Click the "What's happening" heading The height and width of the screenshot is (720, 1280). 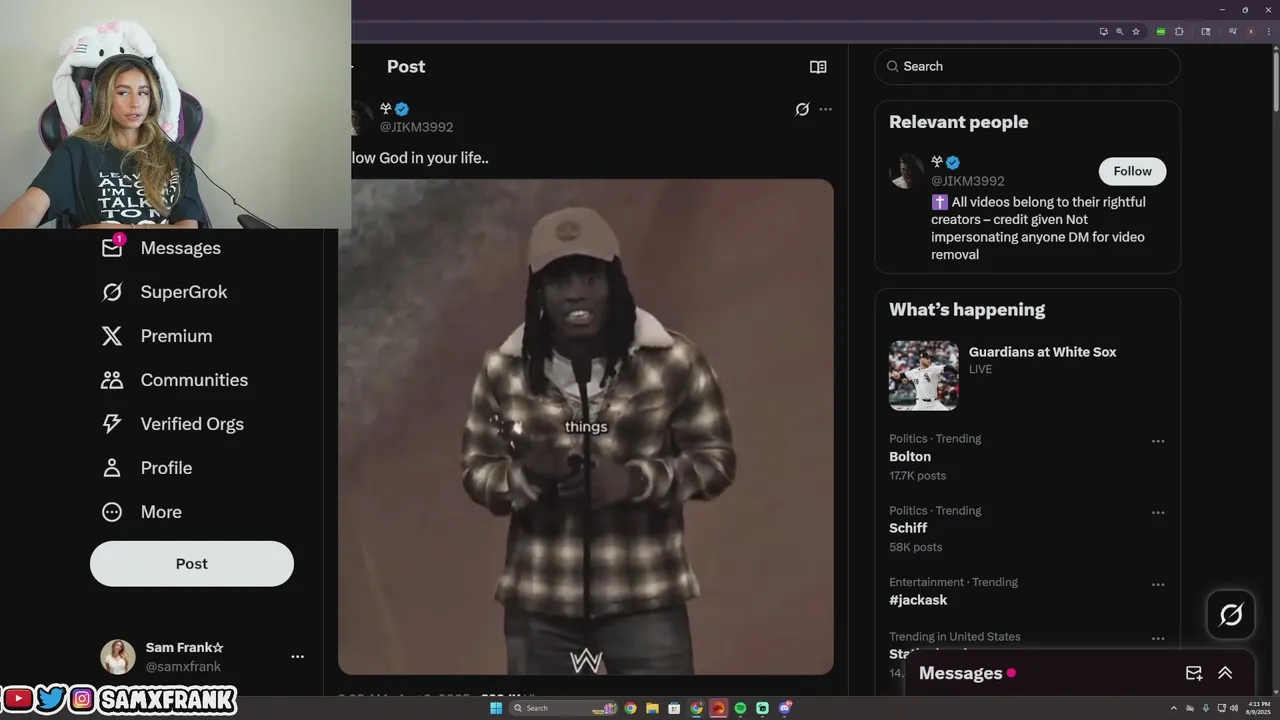click(967, 310)
